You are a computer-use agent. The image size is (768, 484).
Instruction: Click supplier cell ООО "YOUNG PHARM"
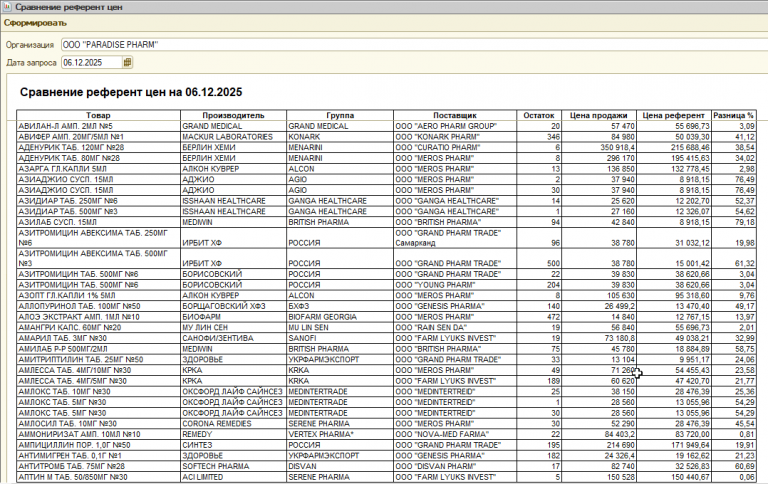[x=455, y=285]
